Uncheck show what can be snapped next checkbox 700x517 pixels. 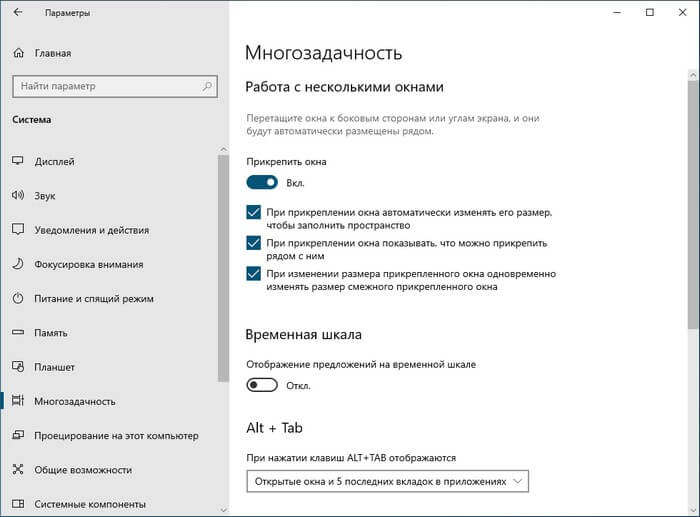(x=253, y=243)
